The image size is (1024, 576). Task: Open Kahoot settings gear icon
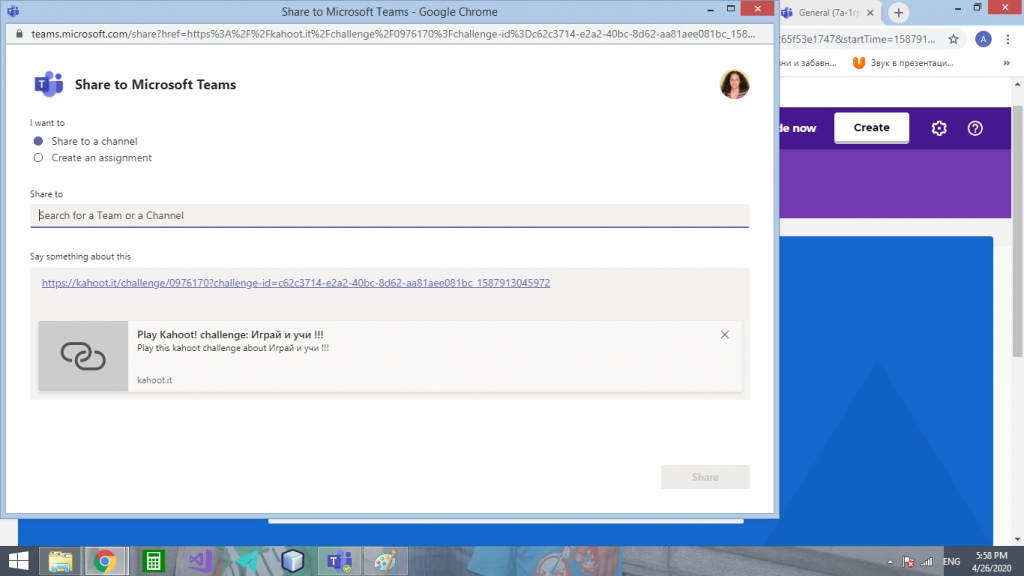[x=939, y=128]
